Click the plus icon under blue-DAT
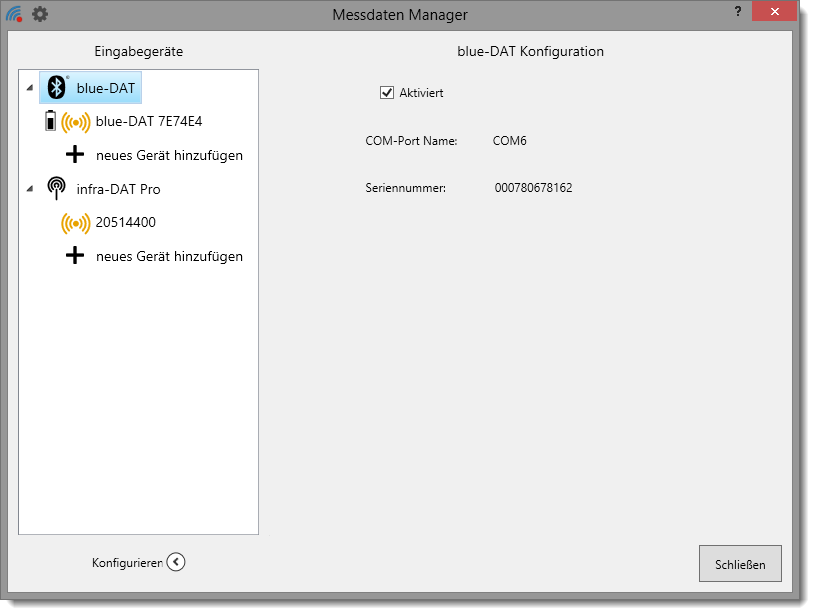The width and height of the screenshot is (815, 615). tap(75, 155)
